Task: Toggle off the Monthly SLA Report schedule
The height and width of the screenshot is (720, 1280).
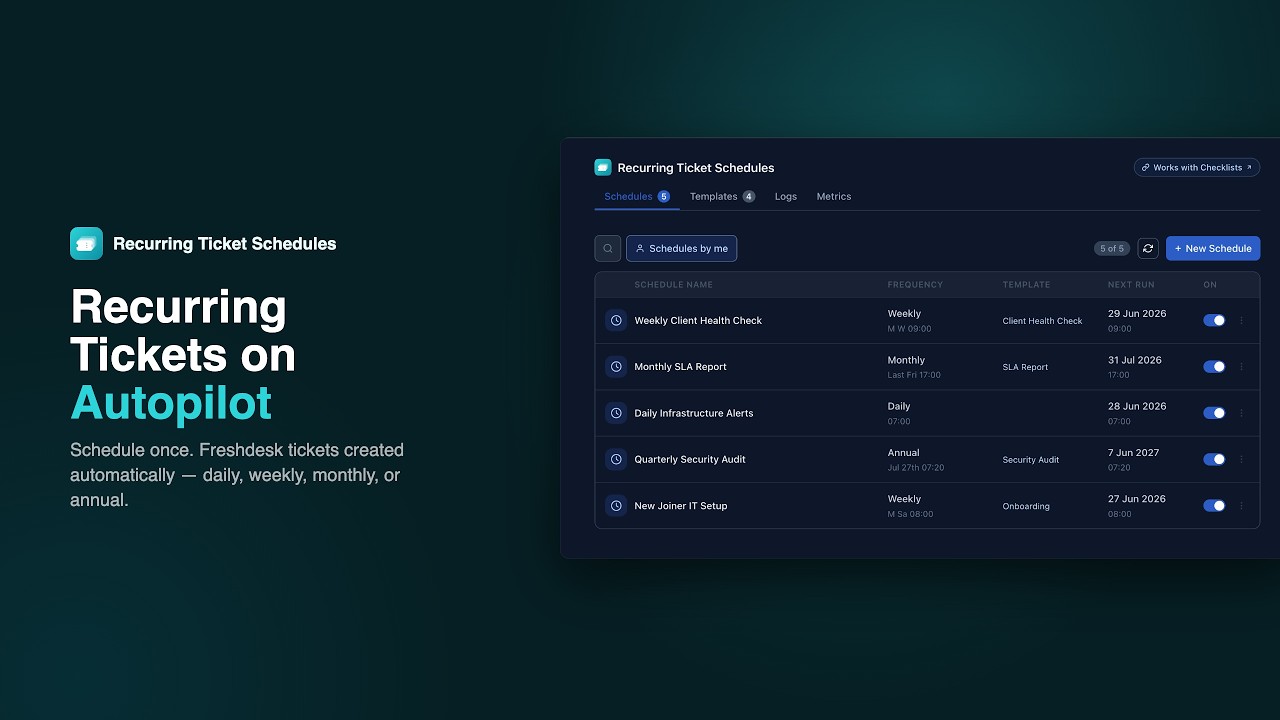Action: click(x=1214, y=366)
